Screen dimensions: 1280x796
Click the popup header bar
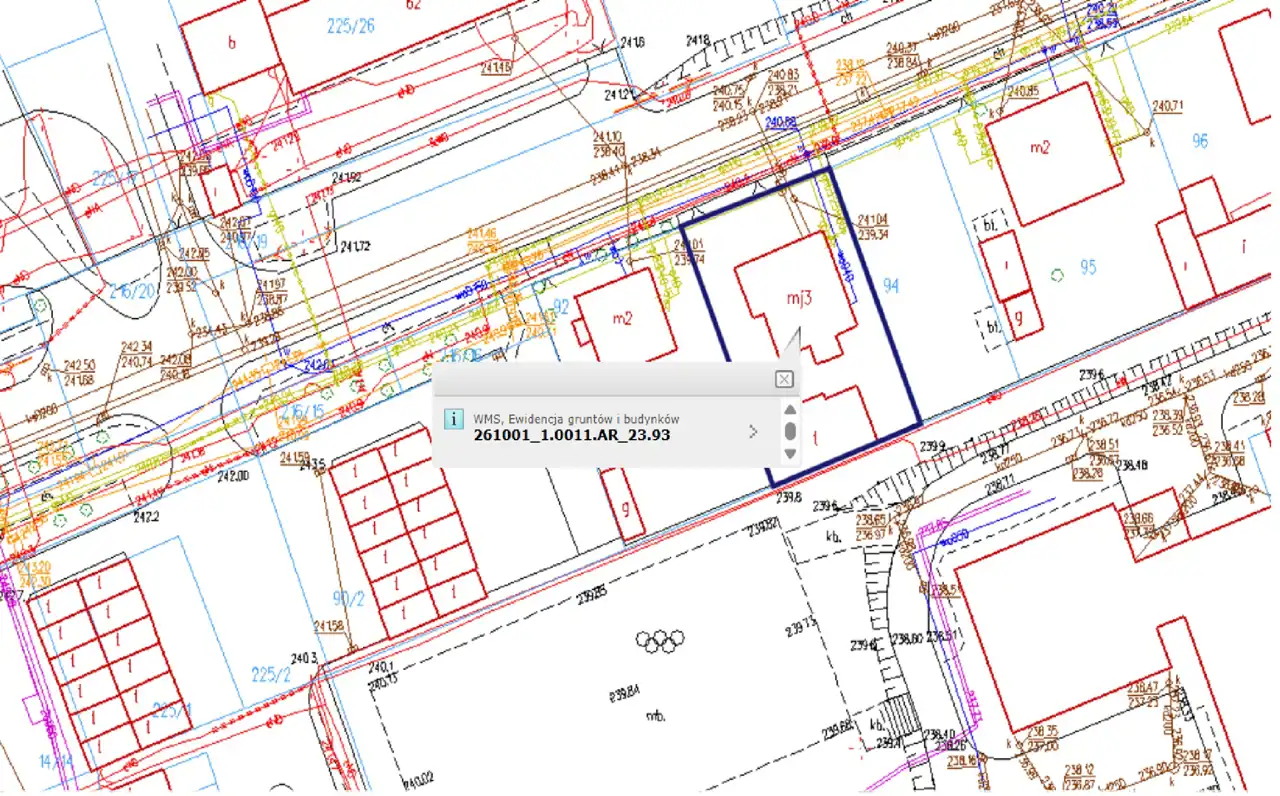(600, 379)
